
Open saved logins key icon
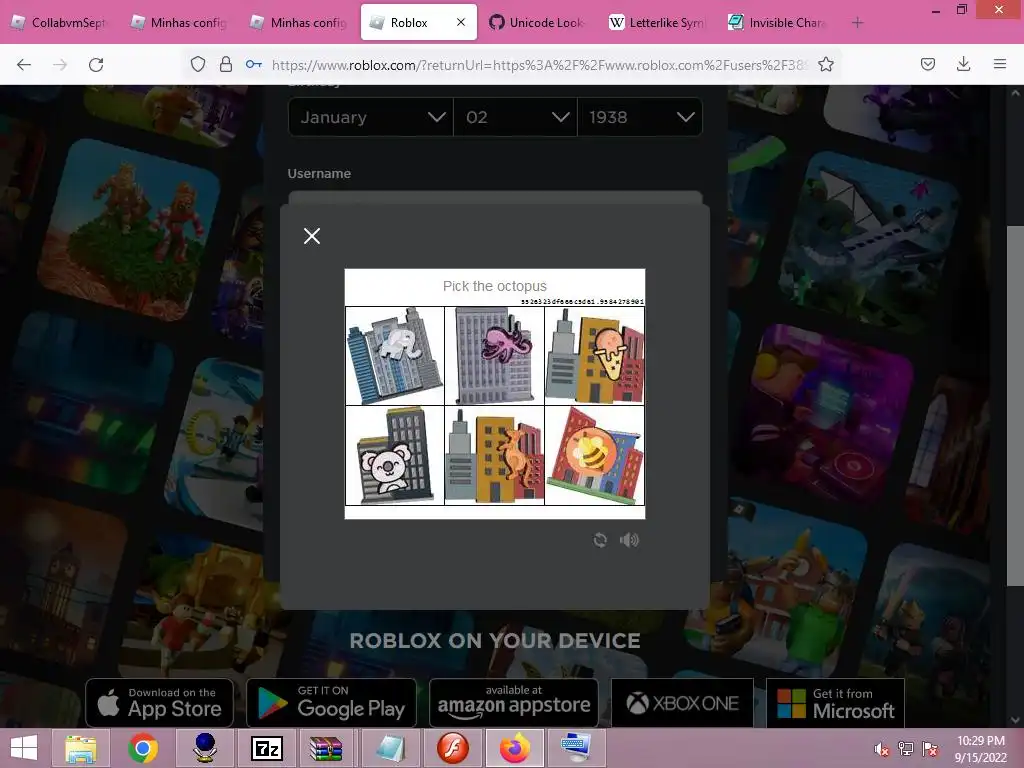(x=254, y=64)
